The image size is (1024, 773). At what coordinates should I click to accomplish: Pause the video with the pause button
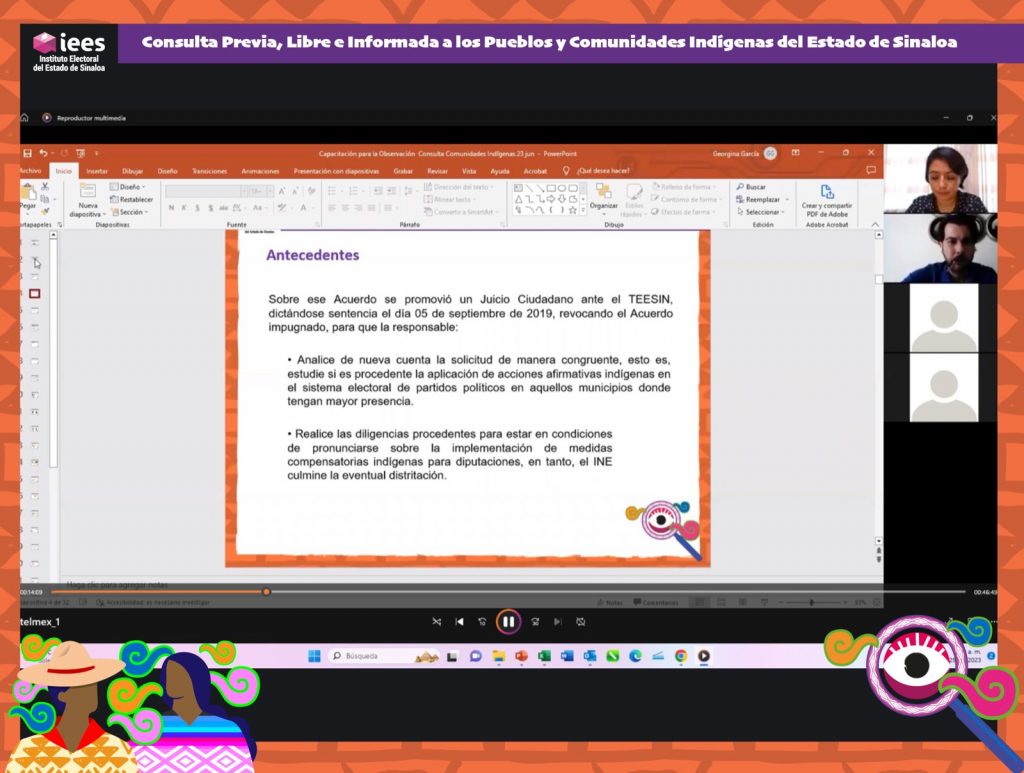coord(508,621)
